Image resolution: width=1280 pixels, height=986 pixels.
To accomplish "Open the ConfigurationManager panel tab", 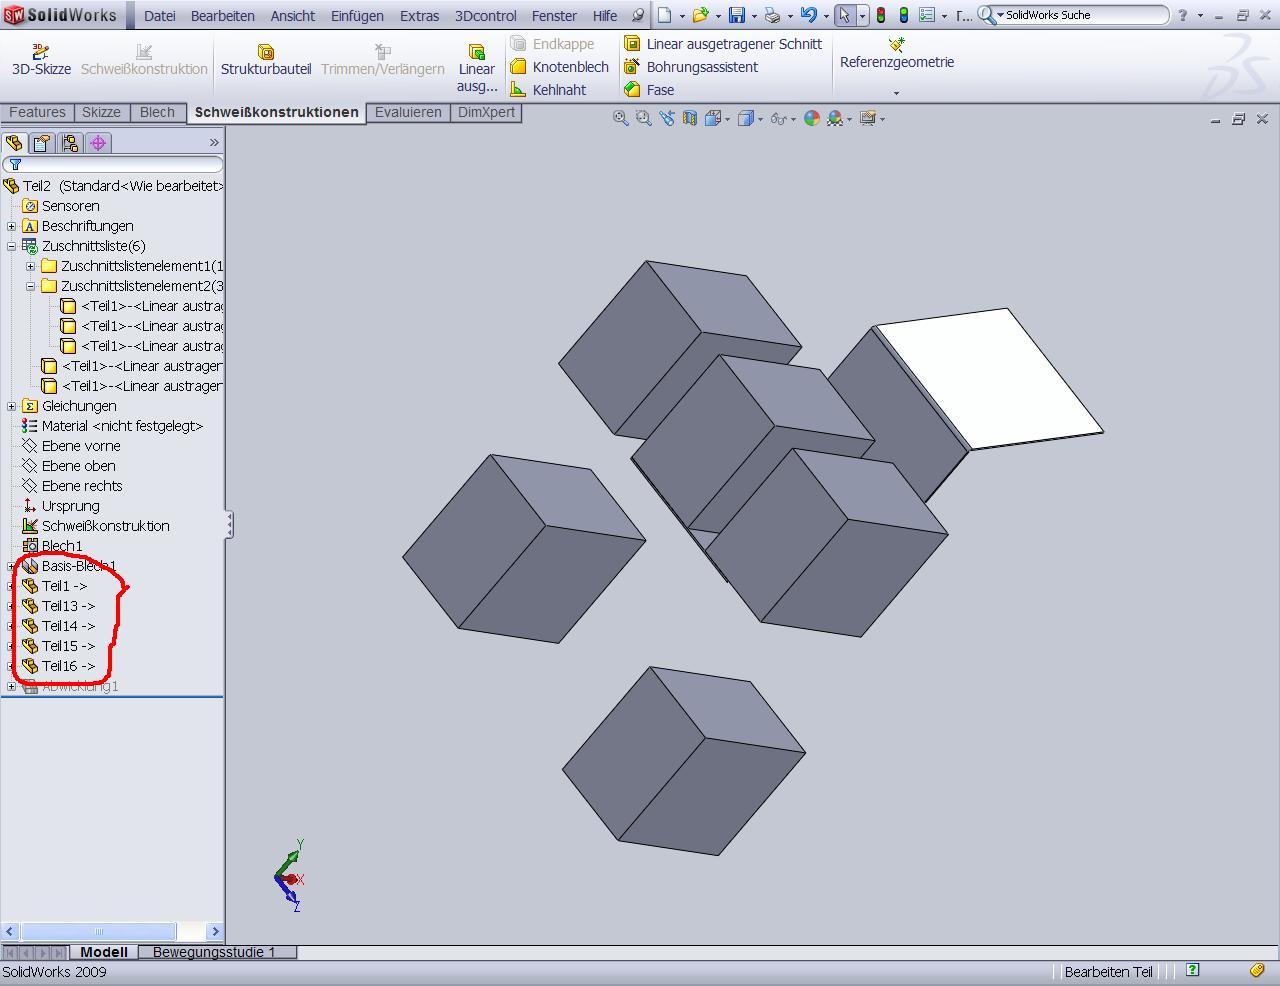I will pos(70,143).
